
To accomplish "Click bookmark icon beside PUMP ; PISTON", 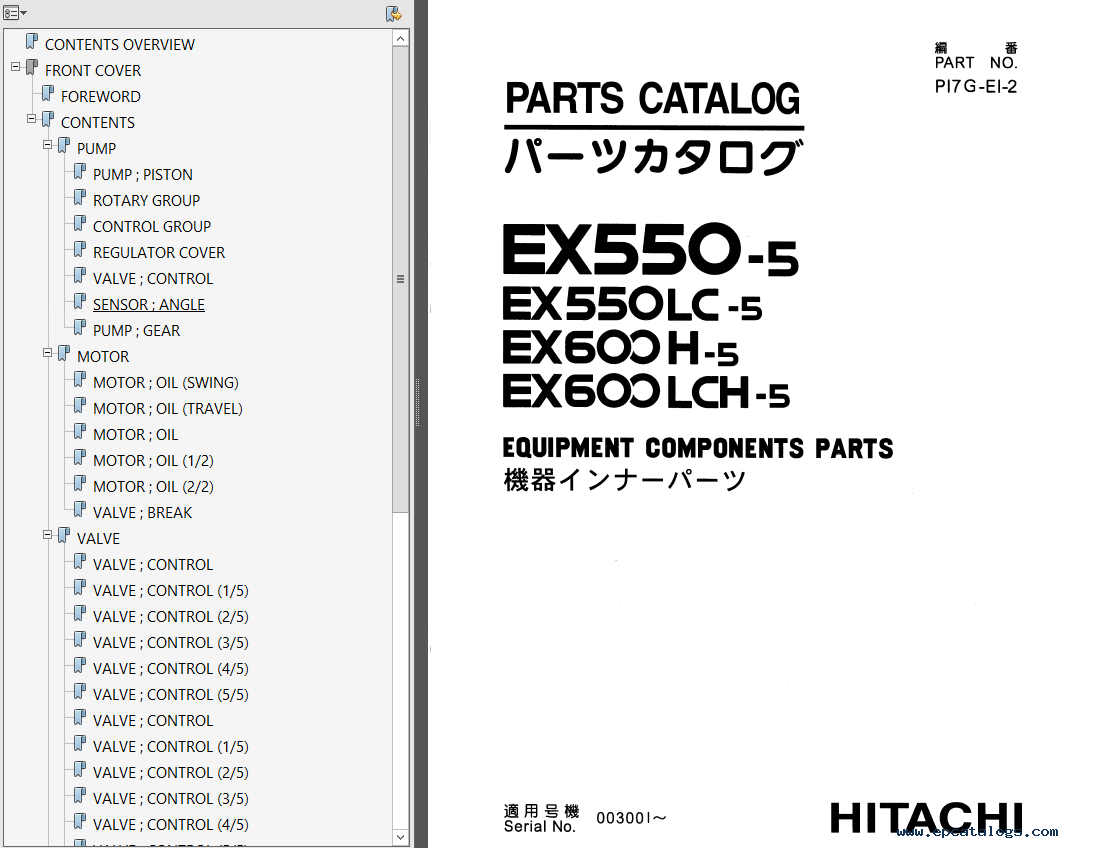I will 80,171.
